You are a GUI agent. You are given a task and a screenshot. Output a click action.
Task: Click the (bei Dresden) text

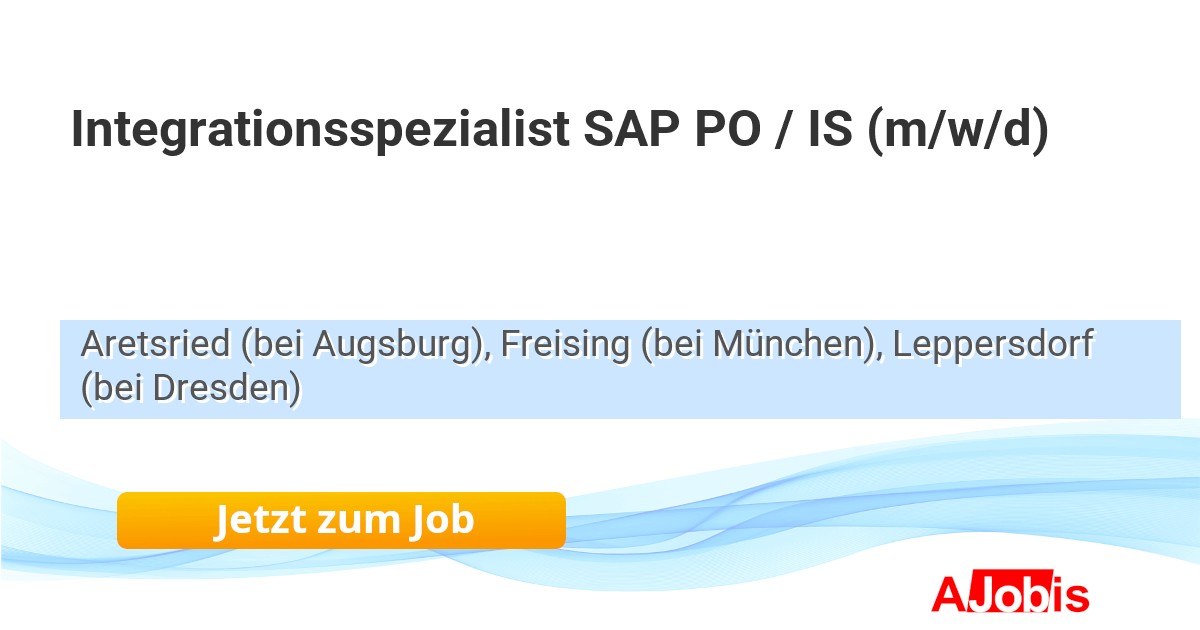coord(190,388)
